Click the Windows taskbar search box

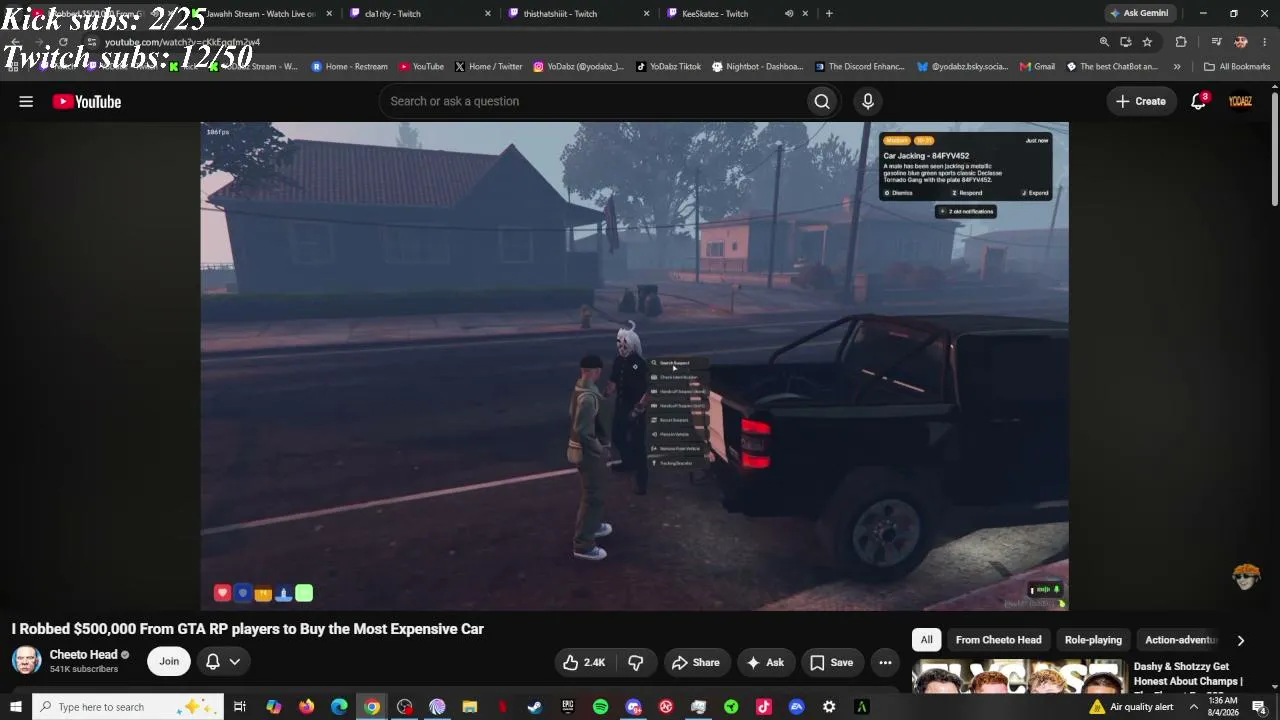130,707
